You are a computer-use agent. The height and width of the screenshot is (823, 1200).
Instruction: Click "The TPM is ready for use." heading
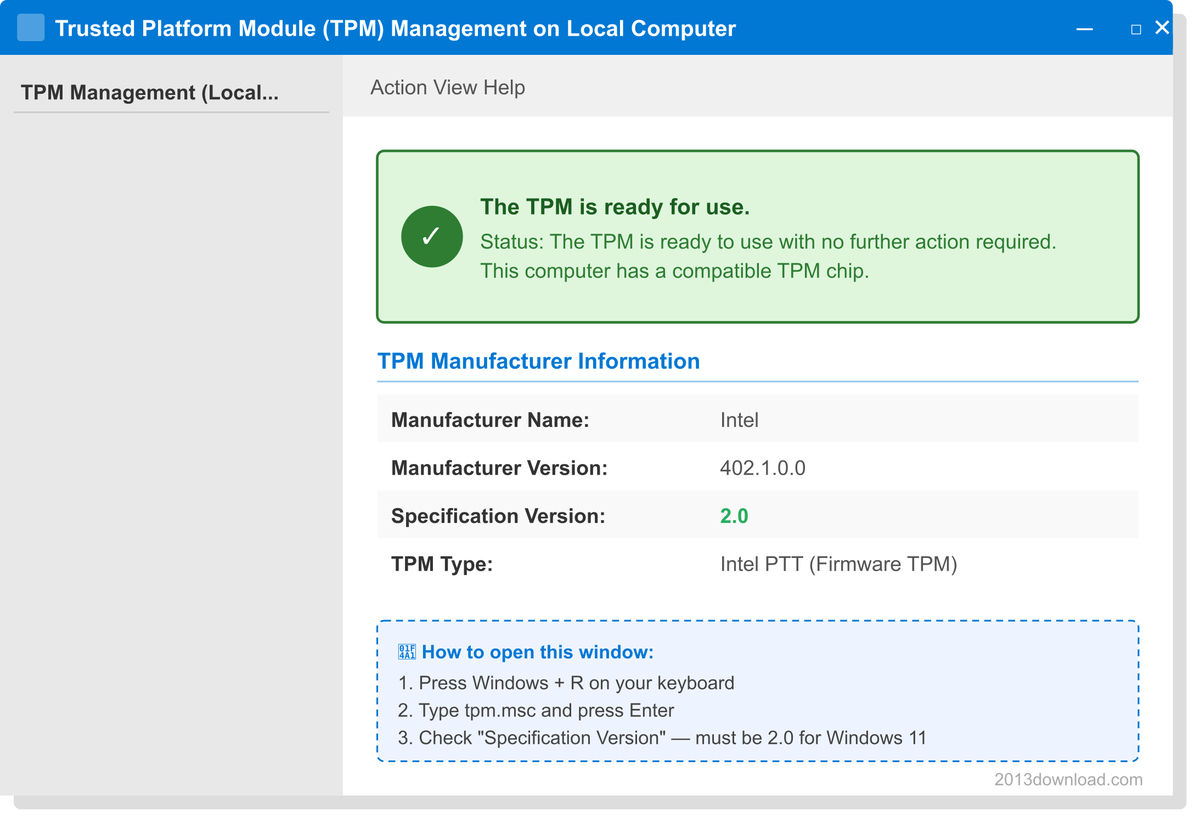coord(614,207)
